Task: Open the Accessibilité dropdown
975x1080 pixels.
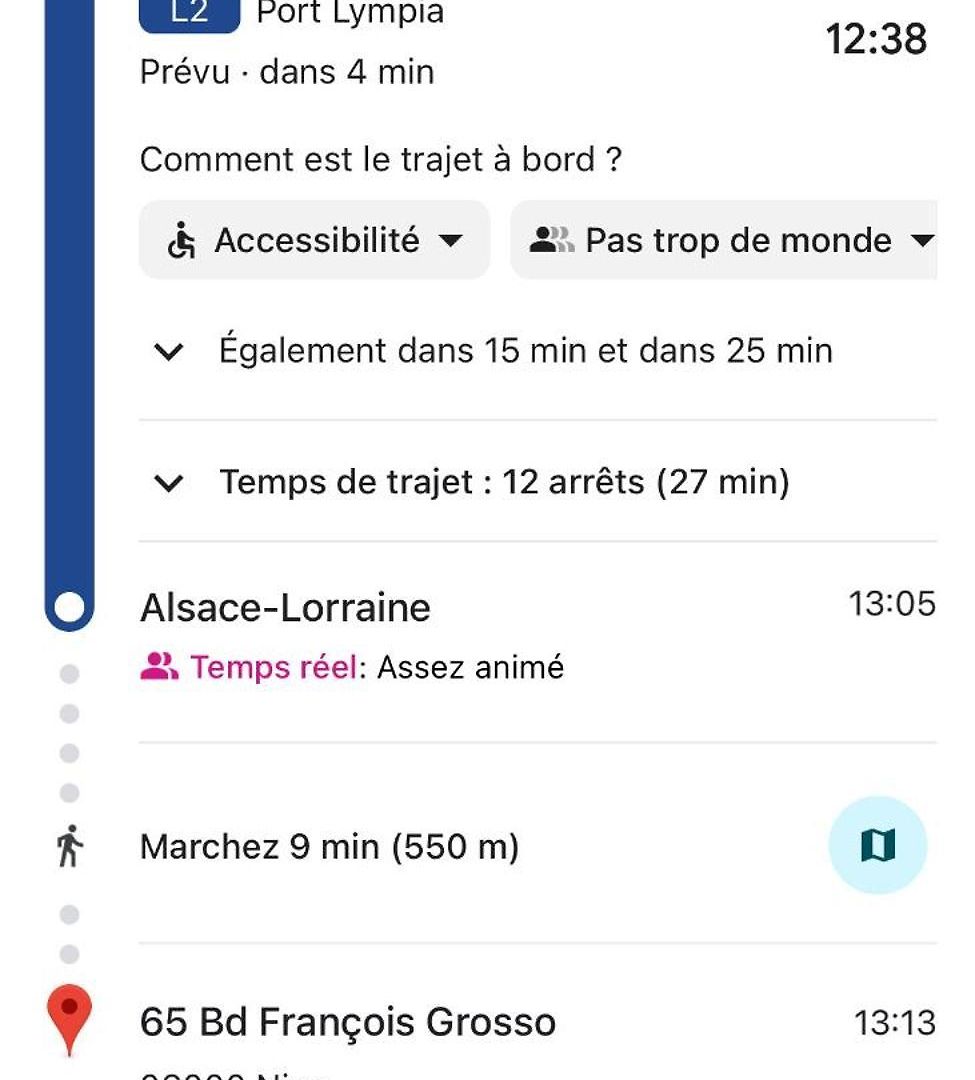Action: pyautogui.click(x=315, y=240)
